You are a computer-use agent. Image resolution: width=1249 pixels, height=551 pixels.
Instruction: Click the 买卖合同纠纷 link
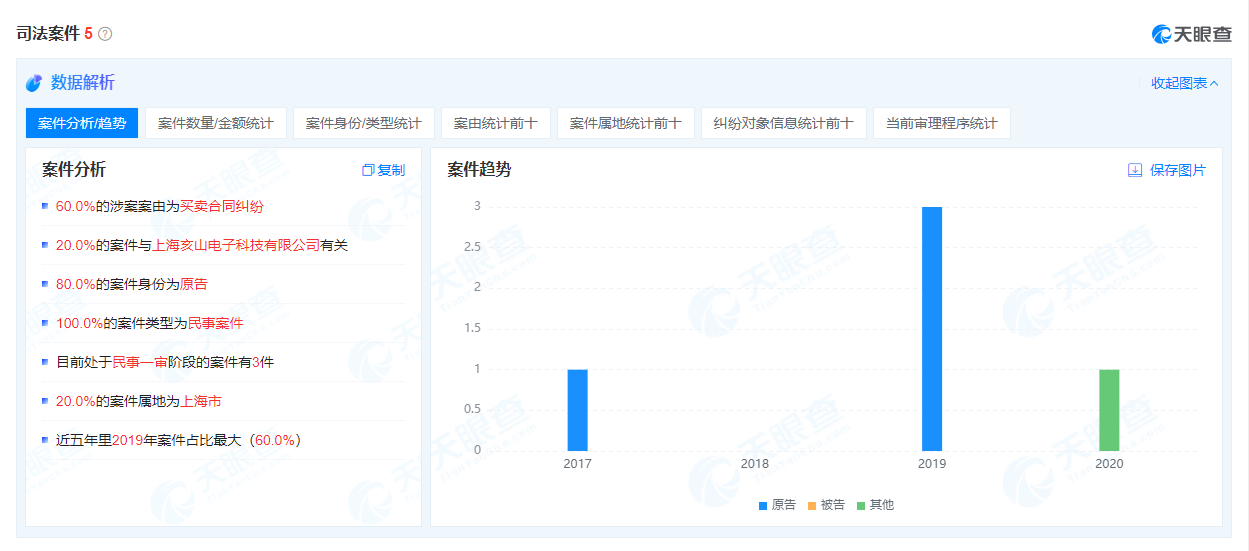[222, 206]
